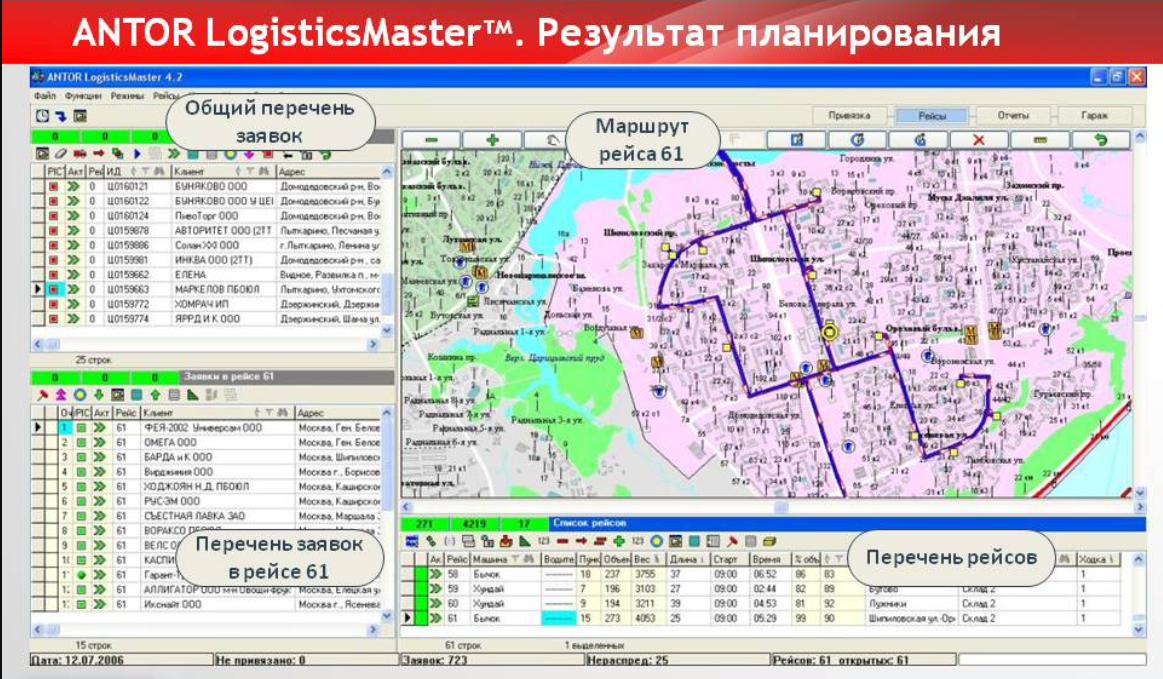The image size is (1163, 679).
Task: Click the eraser icon above the requests list
Action: 58,151
